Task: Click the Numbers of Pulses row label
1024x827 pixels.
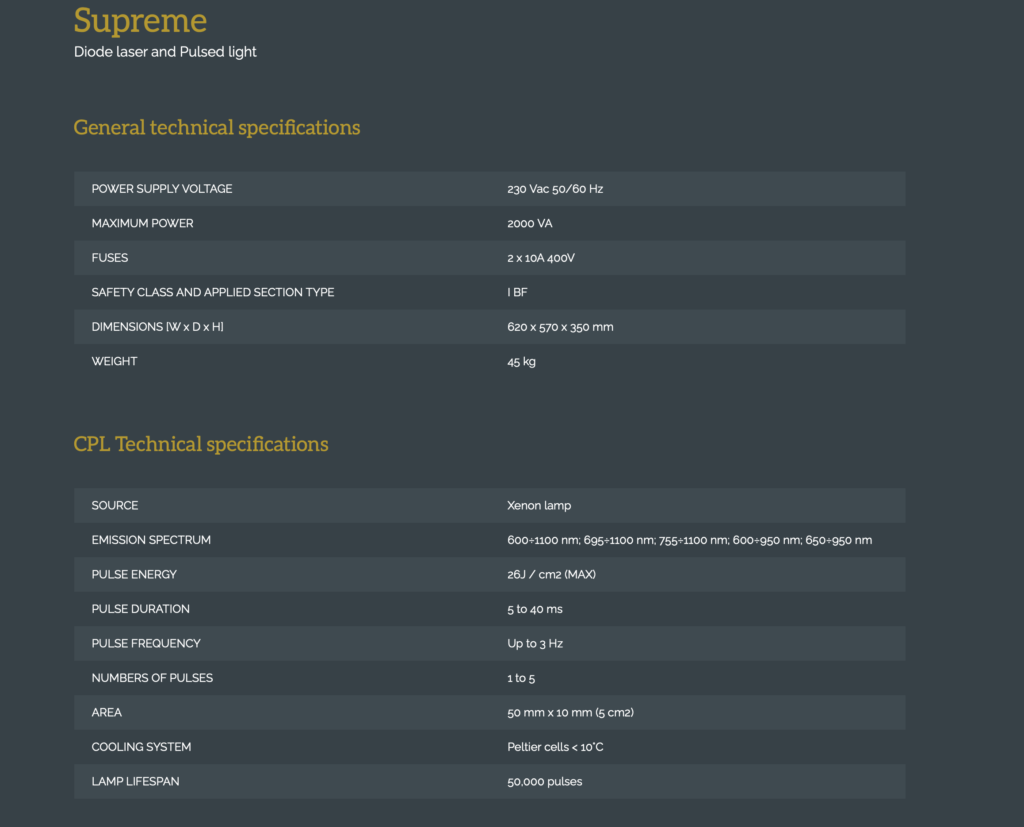Action: point(152,678)
